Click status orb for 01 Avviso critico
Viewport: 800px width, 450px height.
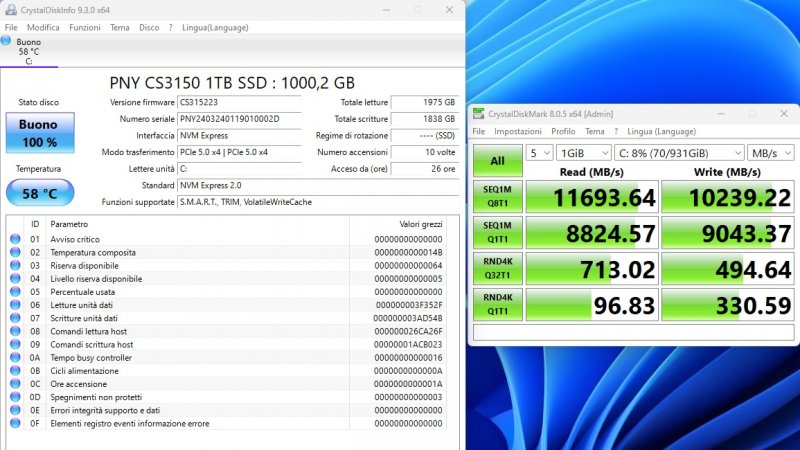(x=15, y=239)
